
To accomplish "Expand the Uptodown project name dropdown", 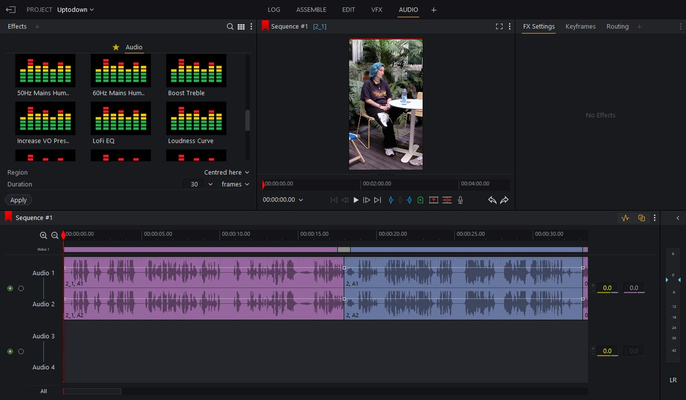I will [75, 9].
